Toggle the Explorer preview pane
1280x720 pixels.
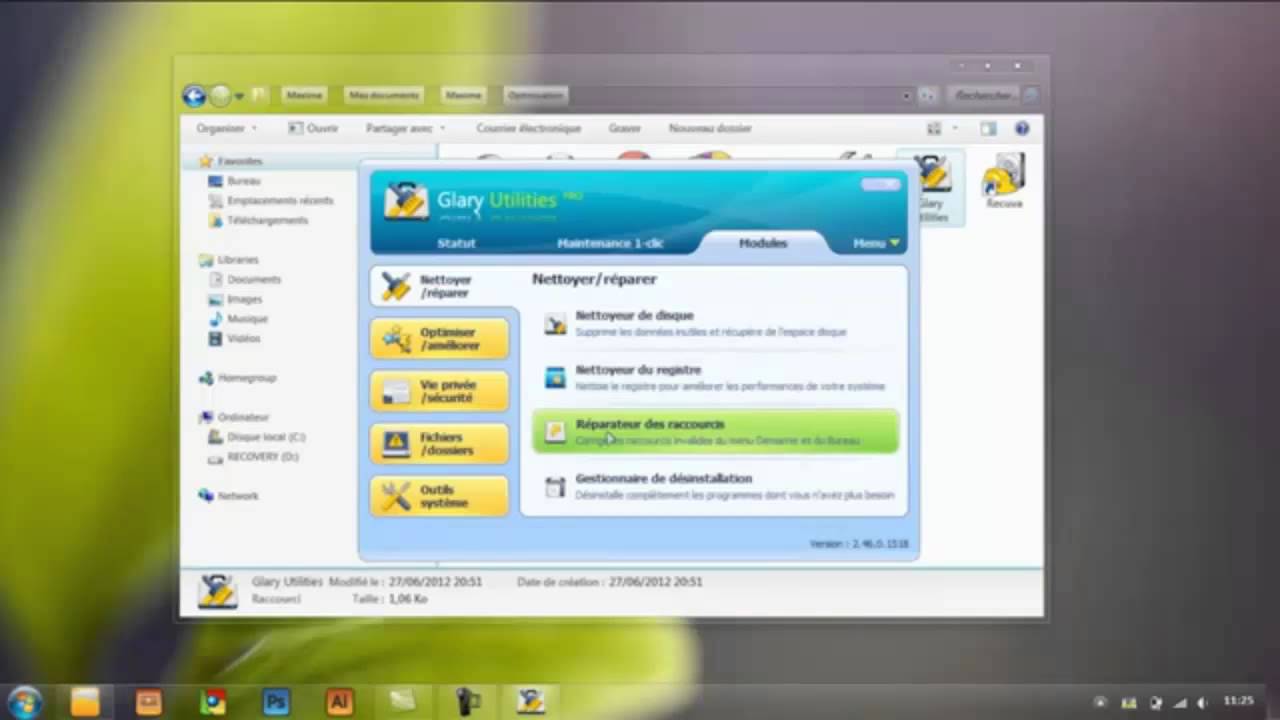pos(988,128)
